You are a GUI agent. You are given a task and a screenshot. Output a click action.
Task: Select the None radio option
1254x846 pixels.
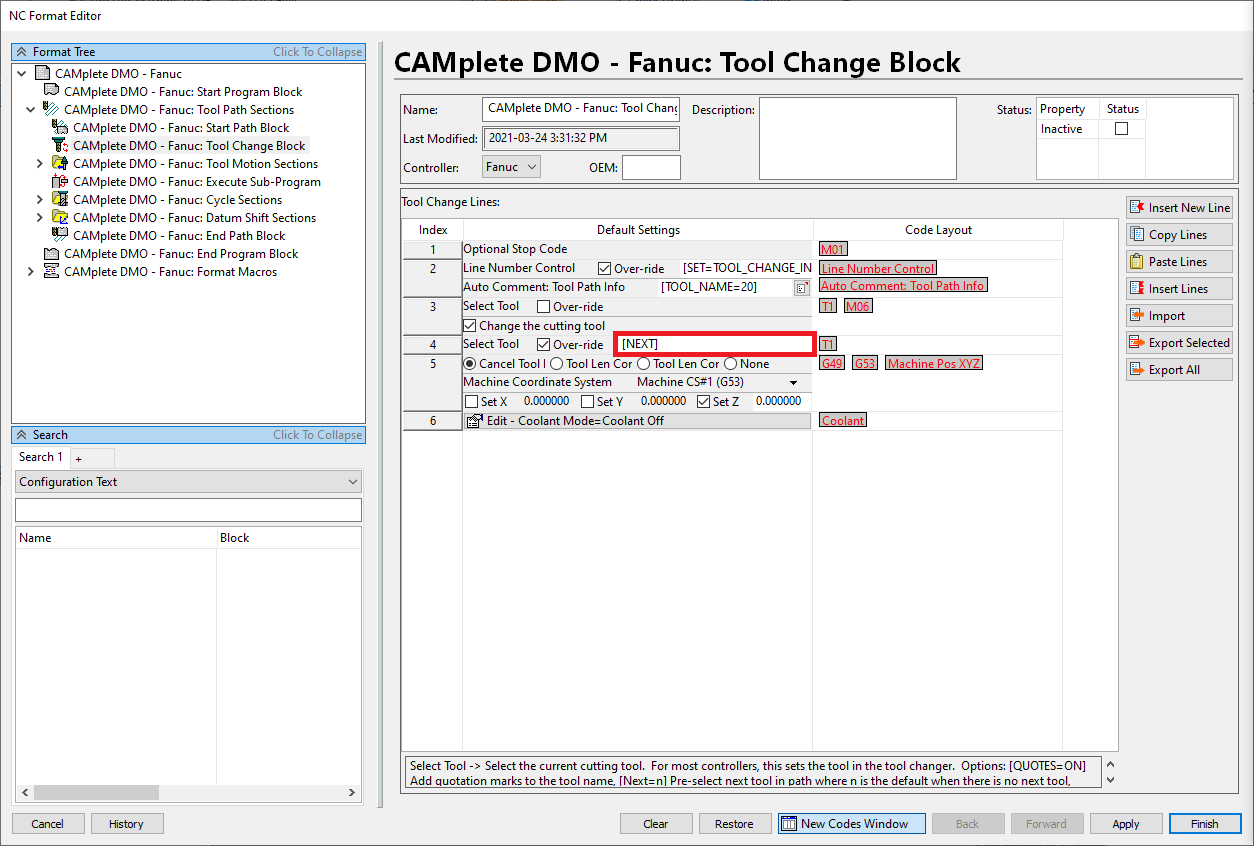click(x=730, y=364)
